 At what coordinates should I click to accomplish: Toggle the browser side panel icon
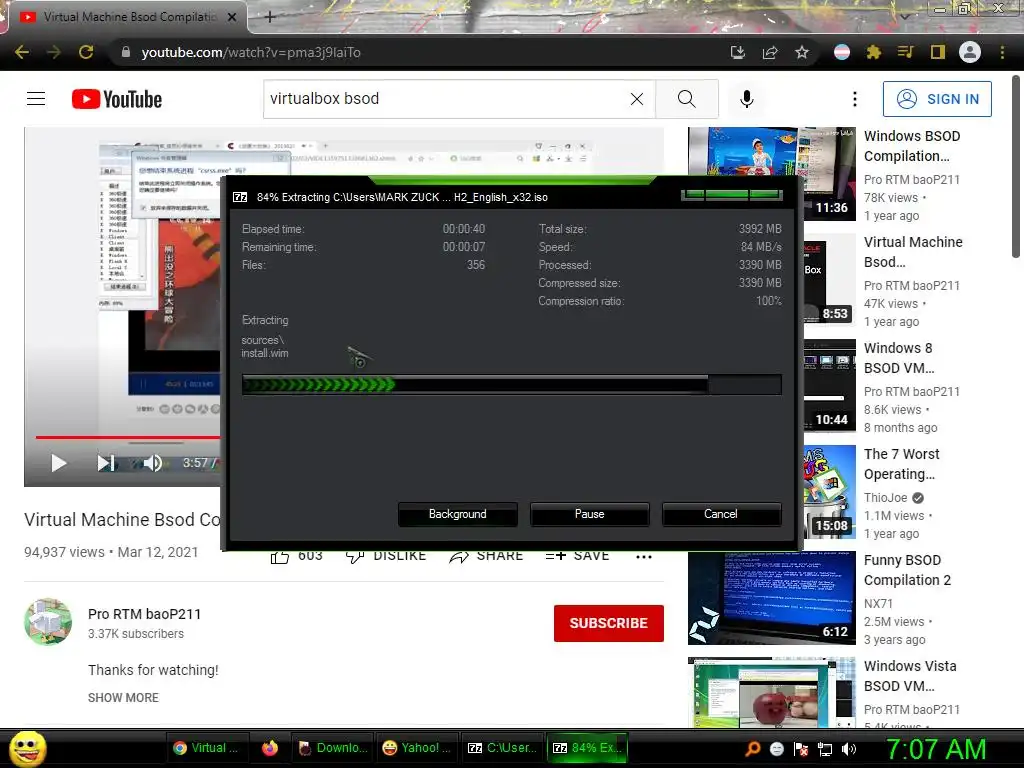click(938, 52)
